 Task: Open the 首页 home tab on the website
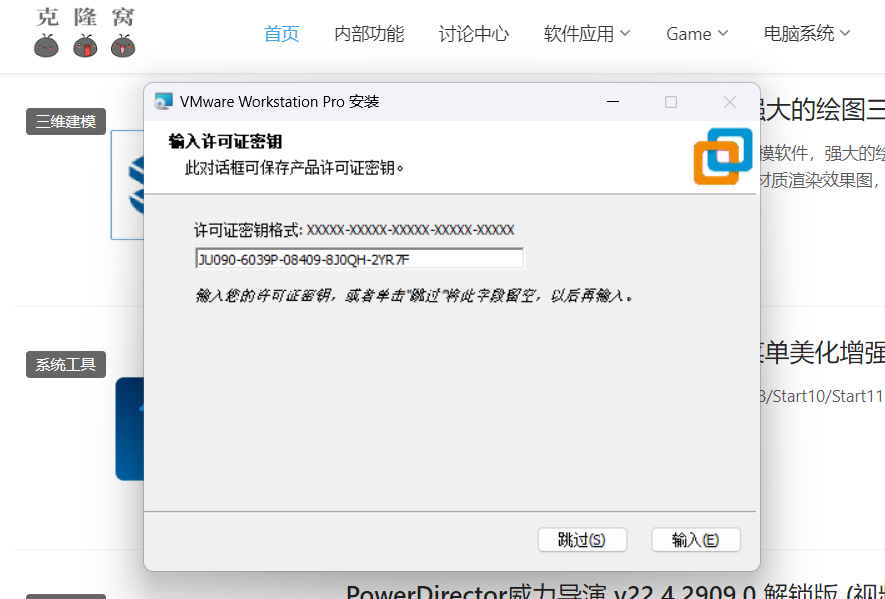tap(281, 34)
